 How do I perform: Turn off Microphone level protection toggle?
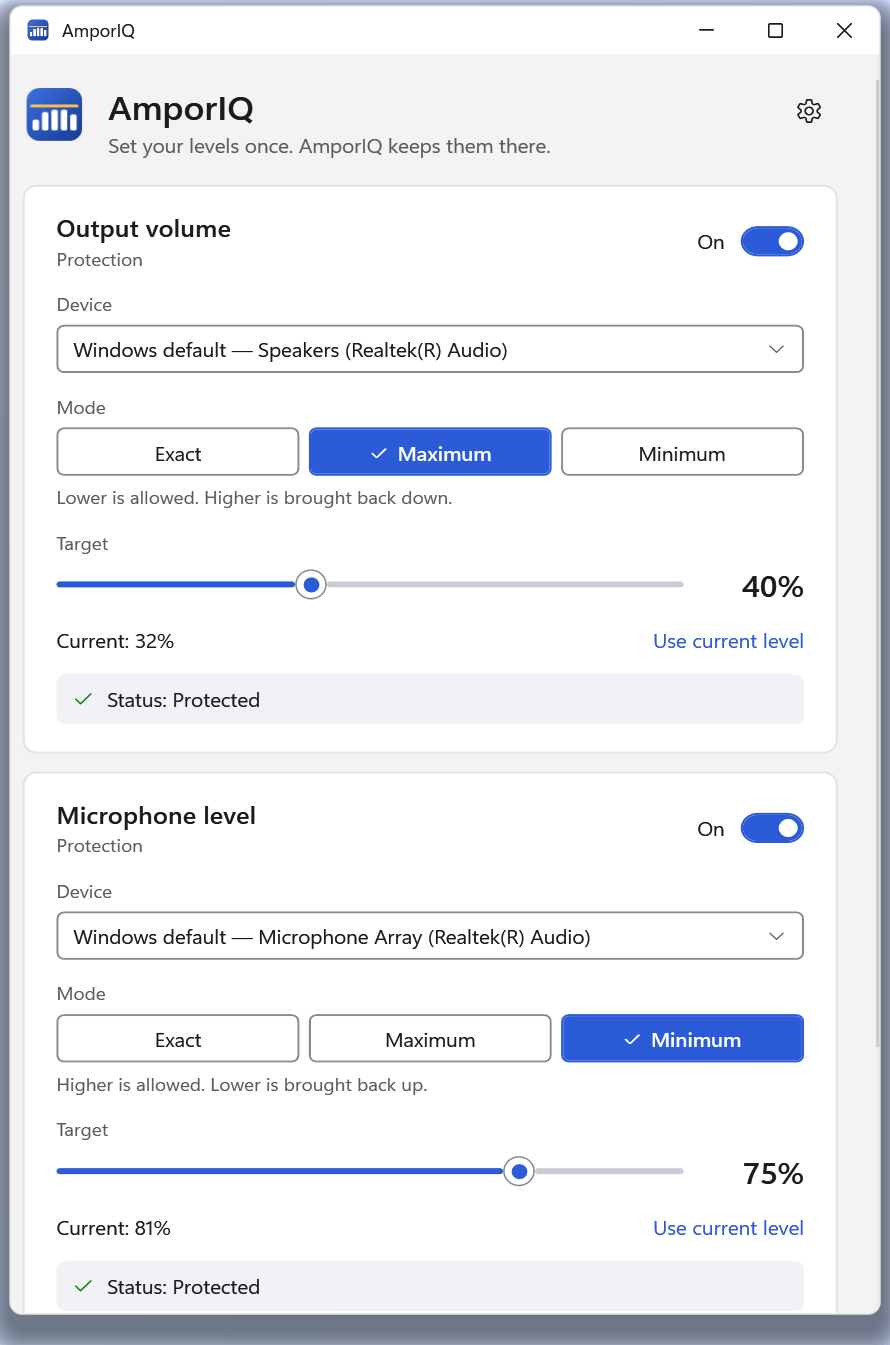pos(772,828)
